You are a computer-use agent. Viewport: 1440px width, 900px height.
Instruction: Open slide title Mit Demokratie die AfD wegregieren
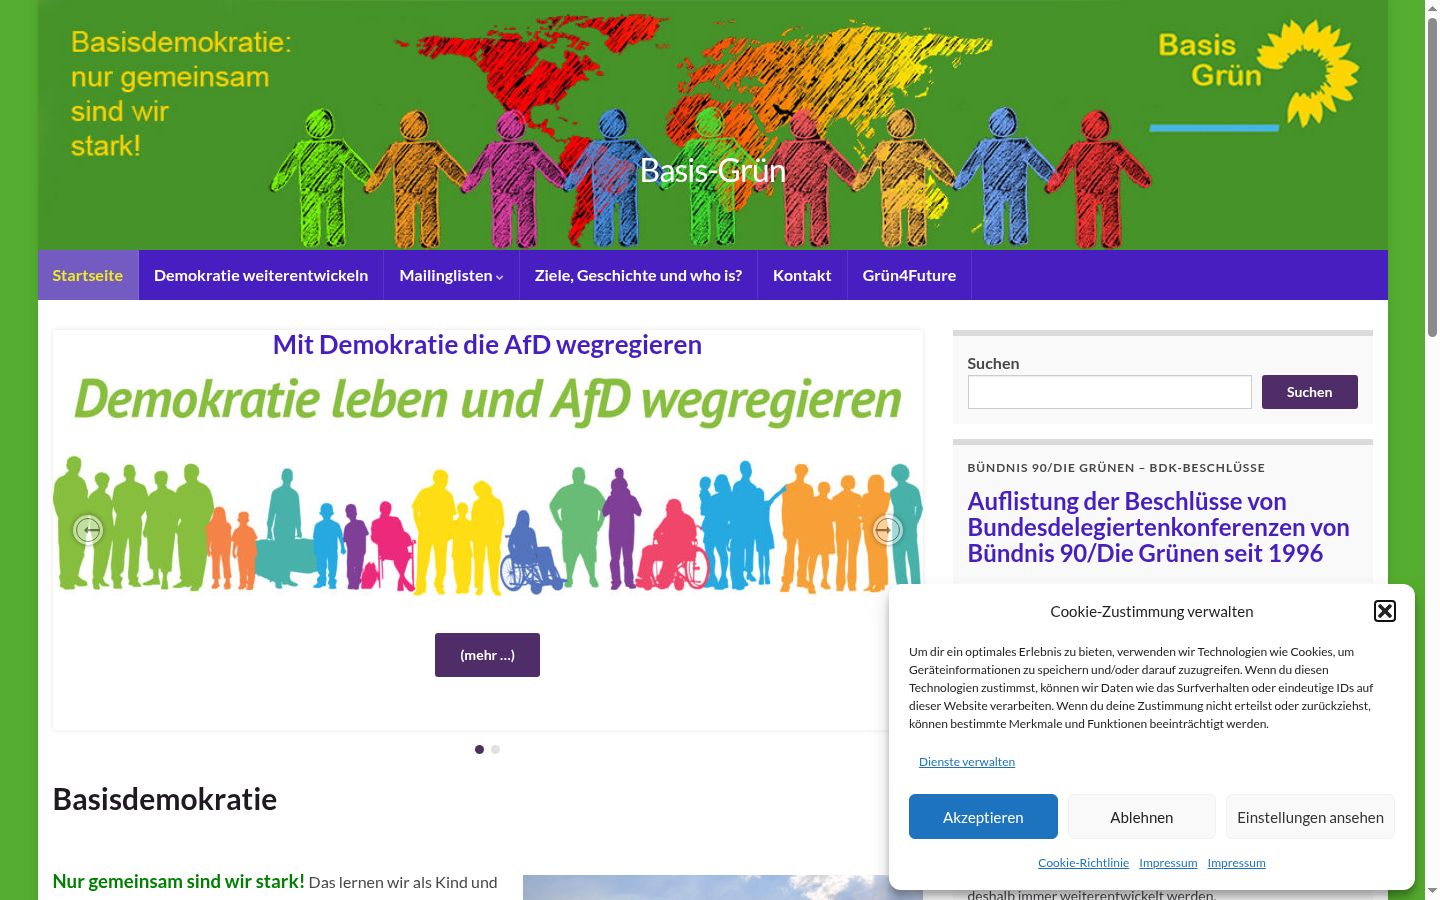tap(487, 345)
